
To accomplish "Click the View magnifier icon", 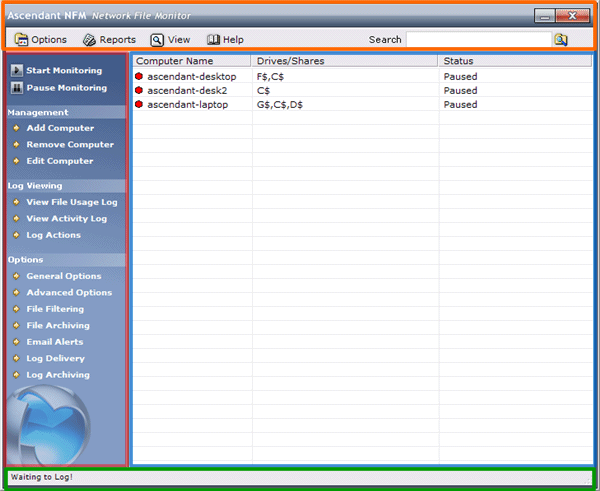I will point(157,40).
